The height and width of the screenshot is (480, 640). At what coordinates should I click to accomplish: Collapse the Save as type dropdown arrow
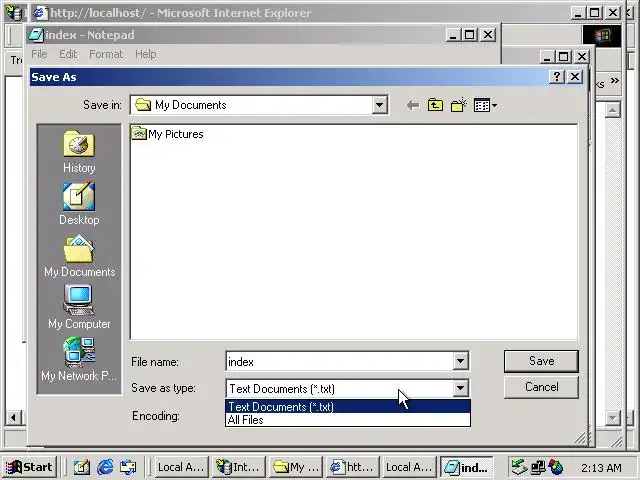point(460,388)
